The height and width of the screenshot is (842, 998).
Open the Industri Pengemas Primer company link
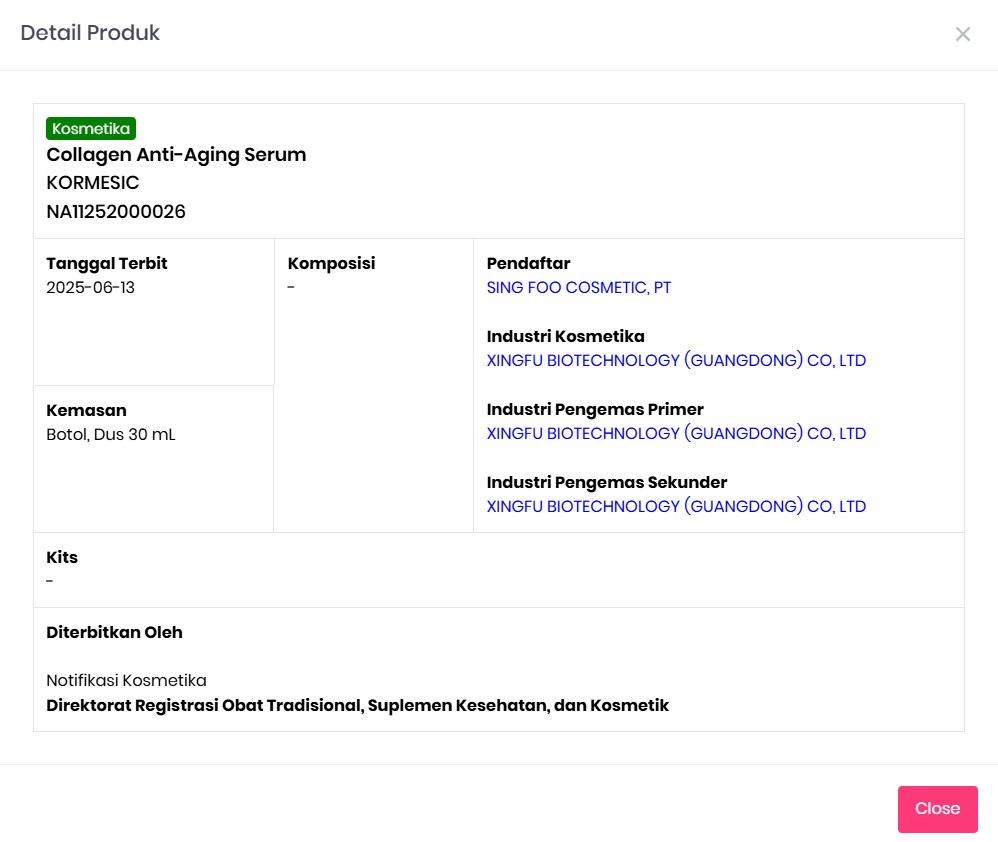676,433
